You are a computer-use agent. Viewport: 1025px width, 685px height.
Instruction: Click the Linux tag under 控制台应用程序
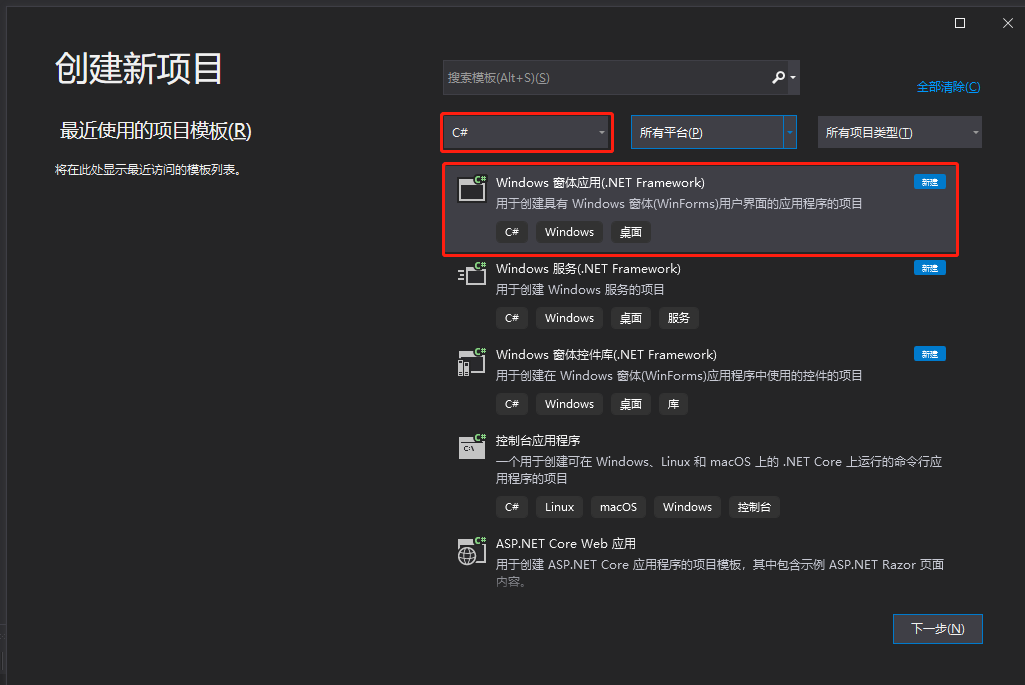(560, 507)
